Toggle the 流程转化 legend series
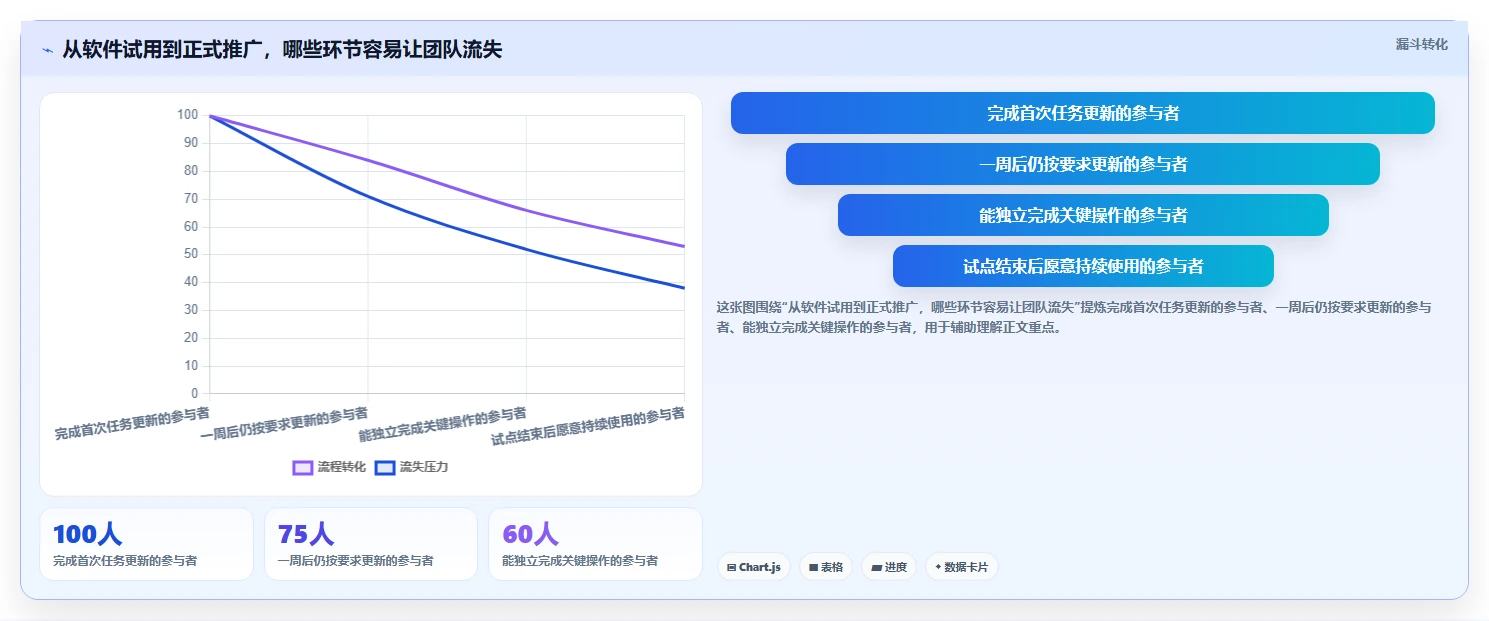The image size is (1489, 621). tap(329, 467)
